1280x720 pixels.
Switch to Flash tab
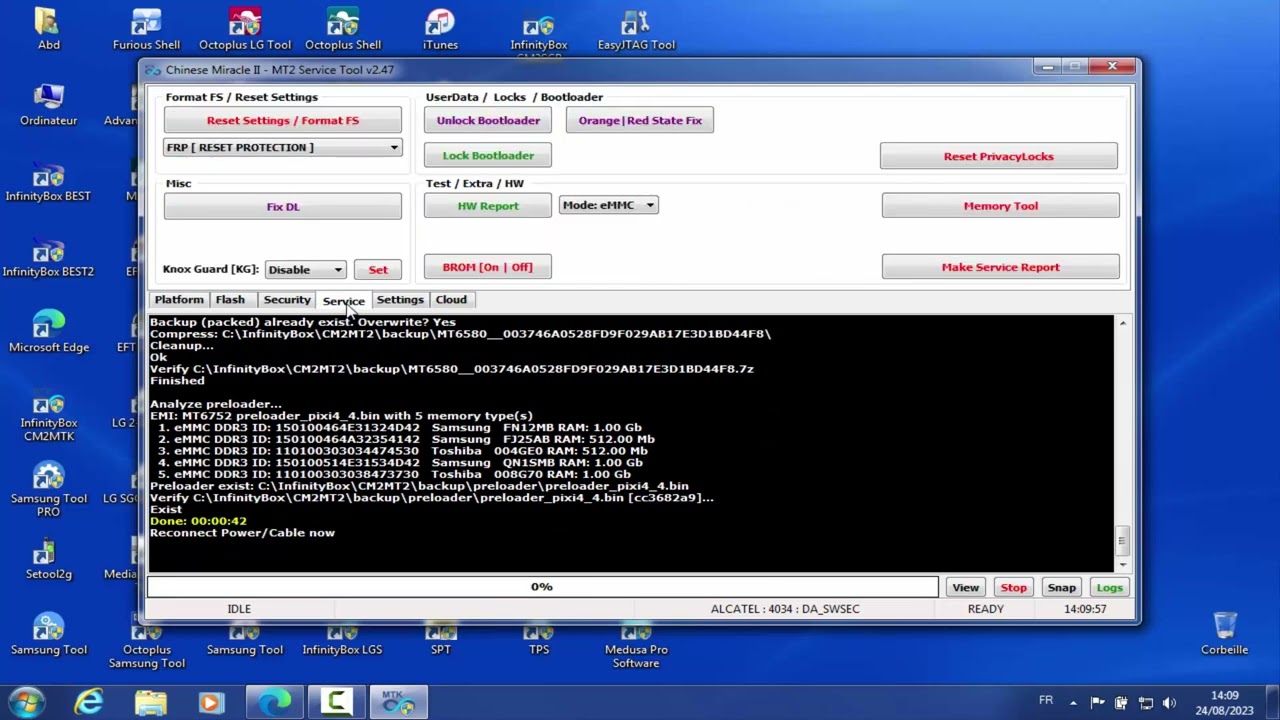tap(230, 300)
